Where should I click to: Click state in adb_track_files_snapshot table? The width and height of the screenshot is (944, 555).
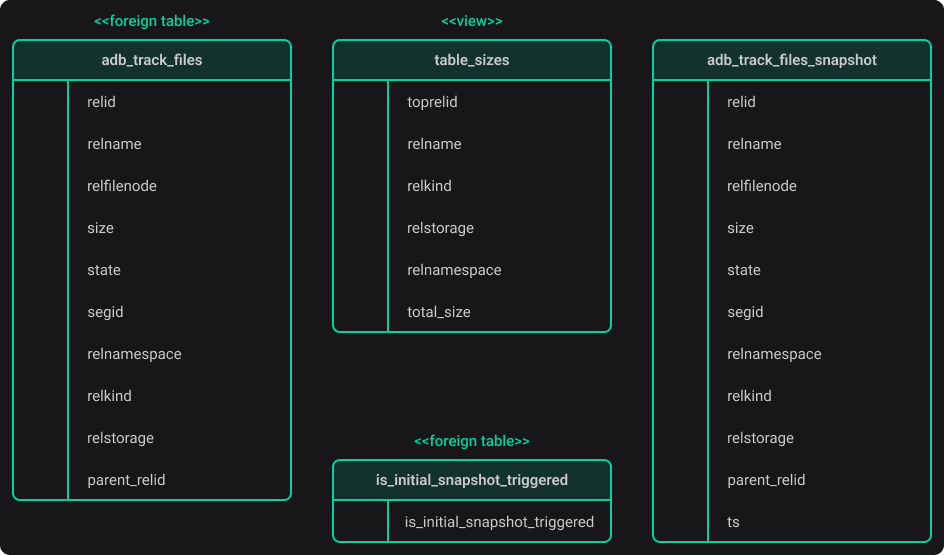(744, 270)
